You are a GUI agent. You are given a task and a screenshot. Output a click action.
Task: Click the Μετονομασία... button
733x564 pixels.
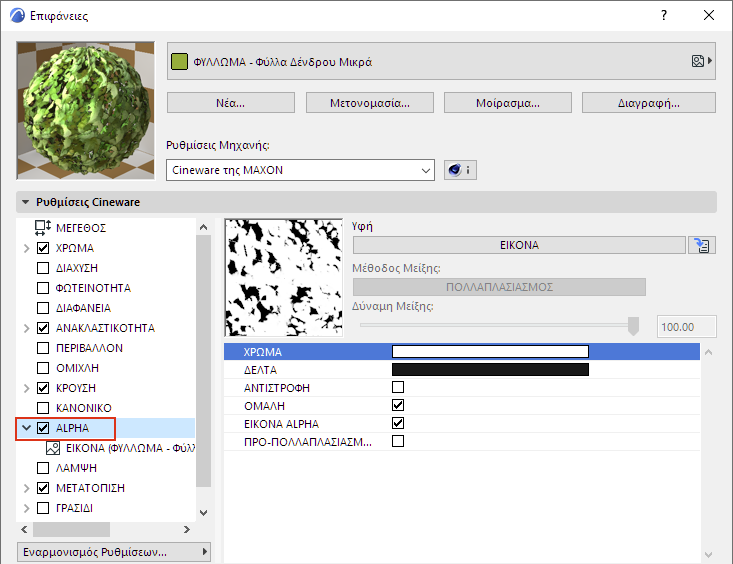pos(370,102)
